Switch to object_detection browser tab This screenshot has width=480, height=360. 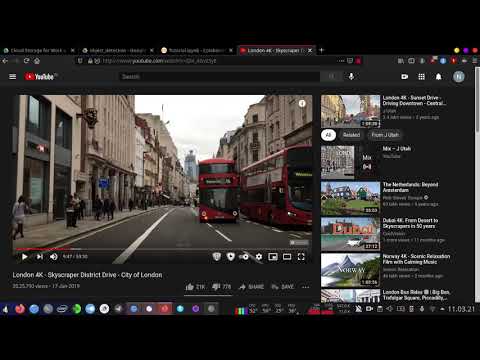click(x=118, y=50)
